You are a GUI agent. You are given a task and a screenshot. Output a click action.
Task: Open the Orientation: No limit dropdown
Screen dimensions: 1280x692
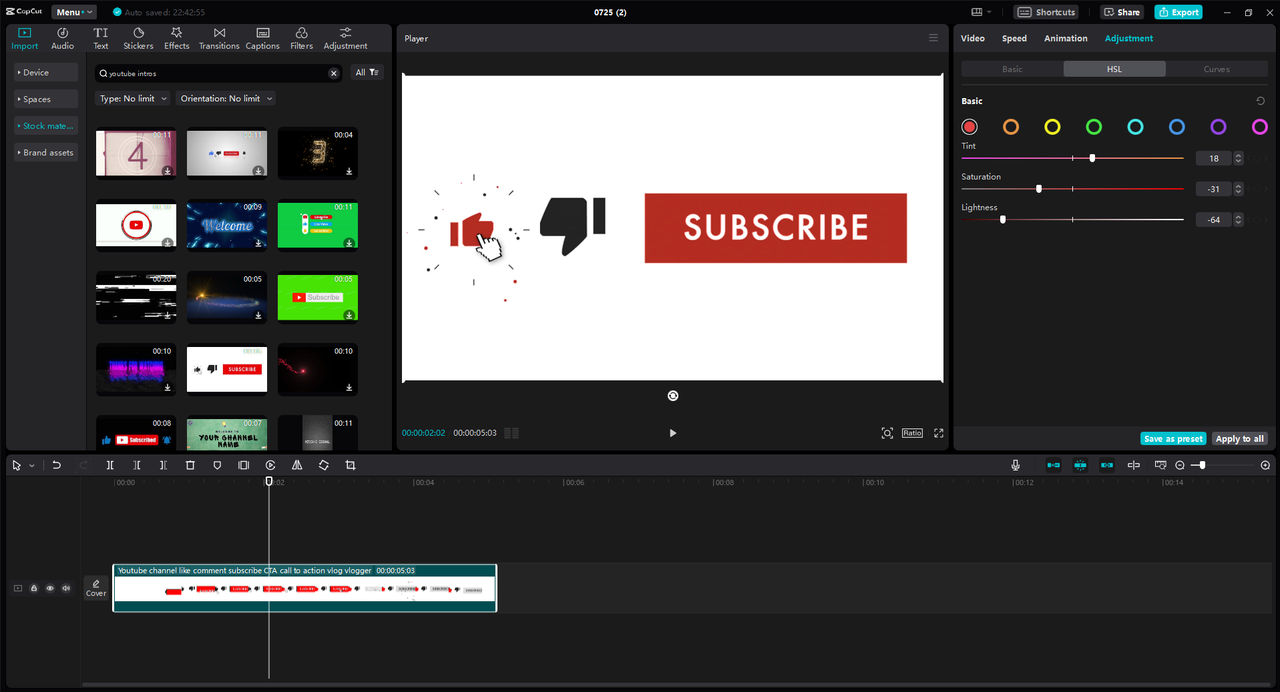(x=225, y=98)
